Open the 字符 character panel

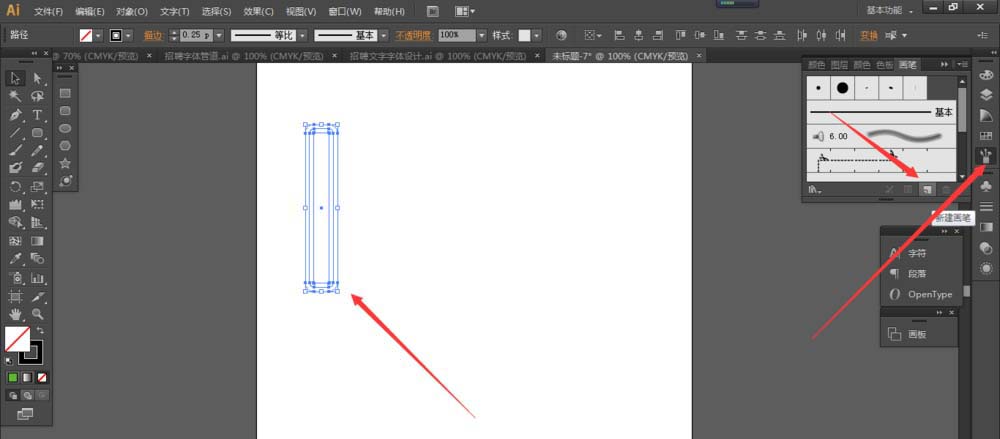tap(917, 253)
